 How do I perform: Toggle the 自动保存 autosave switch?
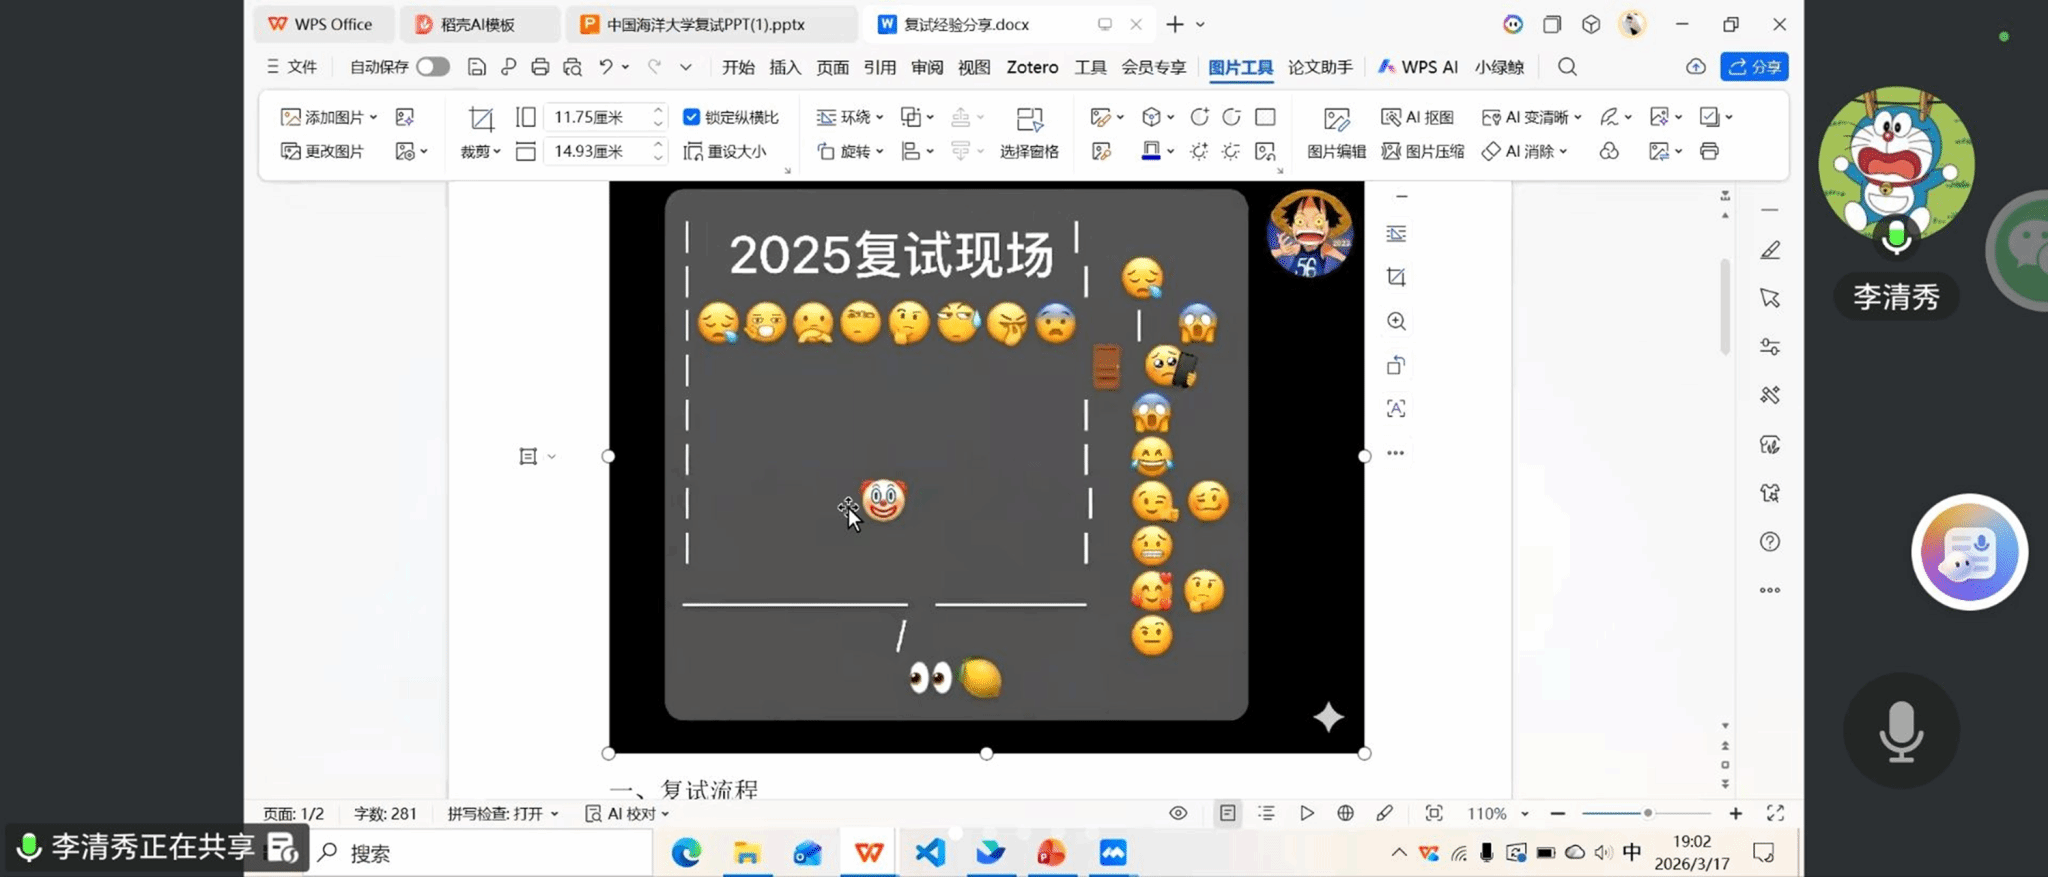coord(432,67)
